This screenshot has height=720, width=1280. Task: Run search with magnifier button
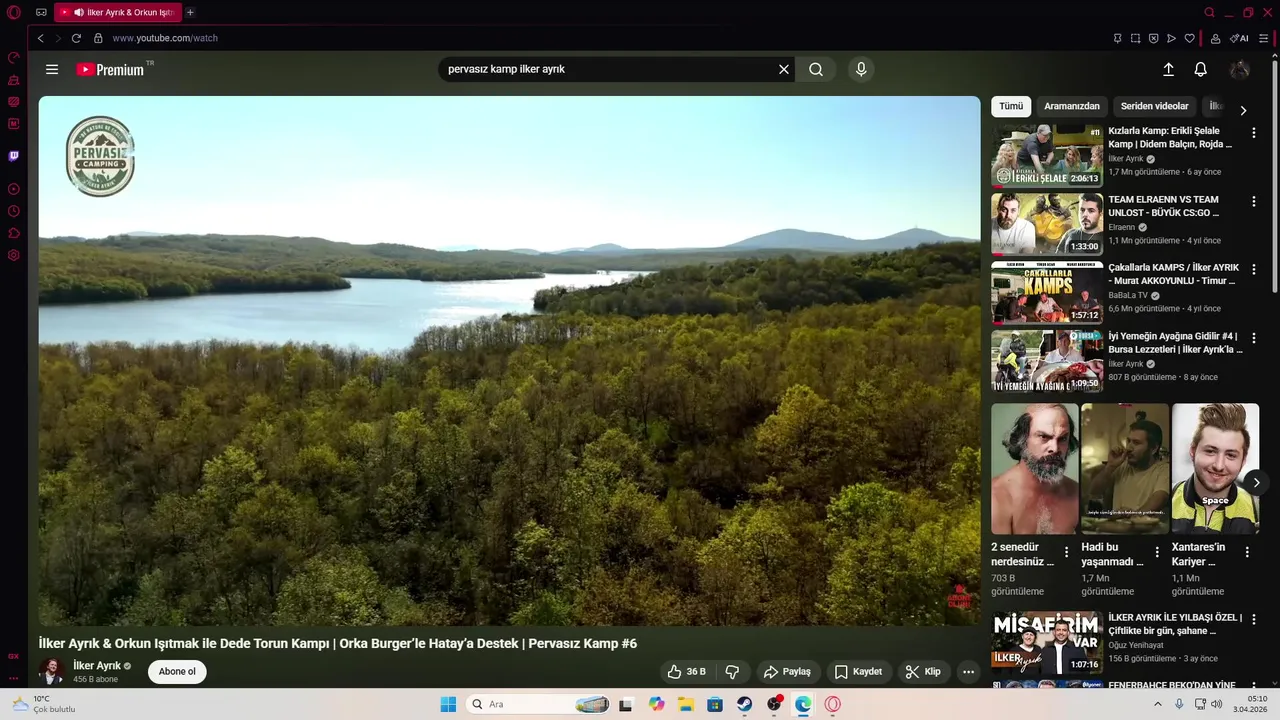(816, 69)
